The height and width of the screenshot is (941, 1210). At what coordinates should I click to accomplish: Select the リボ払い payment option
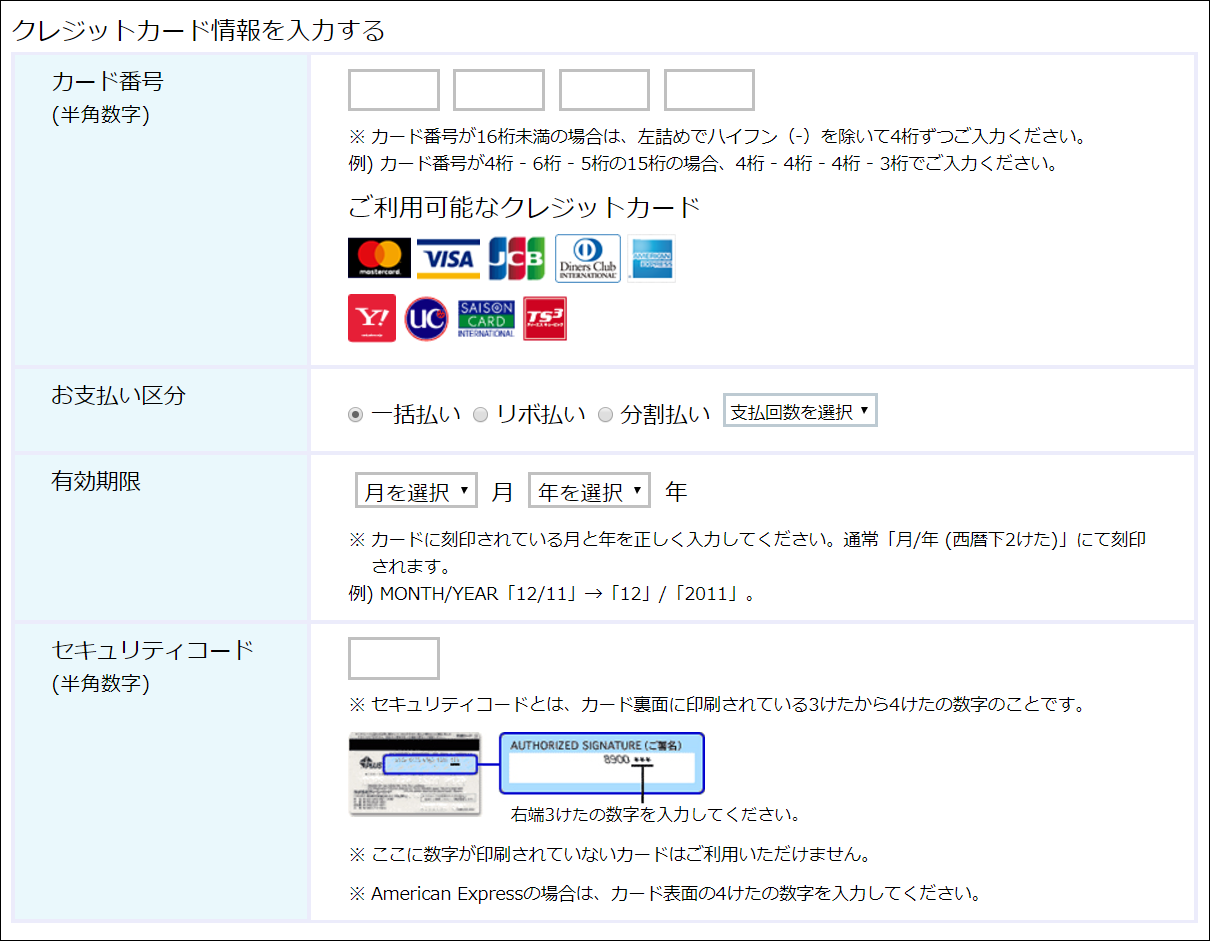point(481,415)
